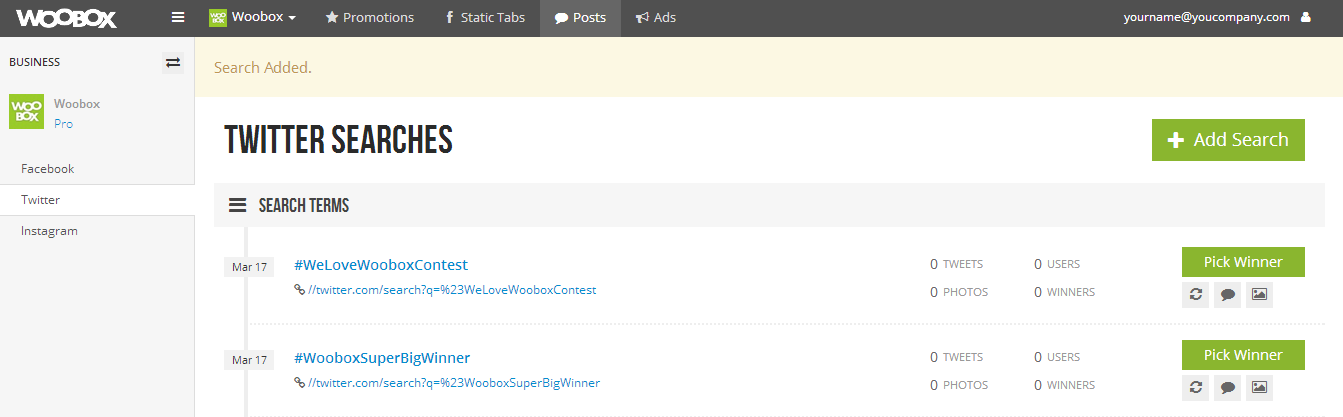View photos icon for #WooboxSuperBigWinner
The image size is (1343, 417).
click(x=1259, y=387)
